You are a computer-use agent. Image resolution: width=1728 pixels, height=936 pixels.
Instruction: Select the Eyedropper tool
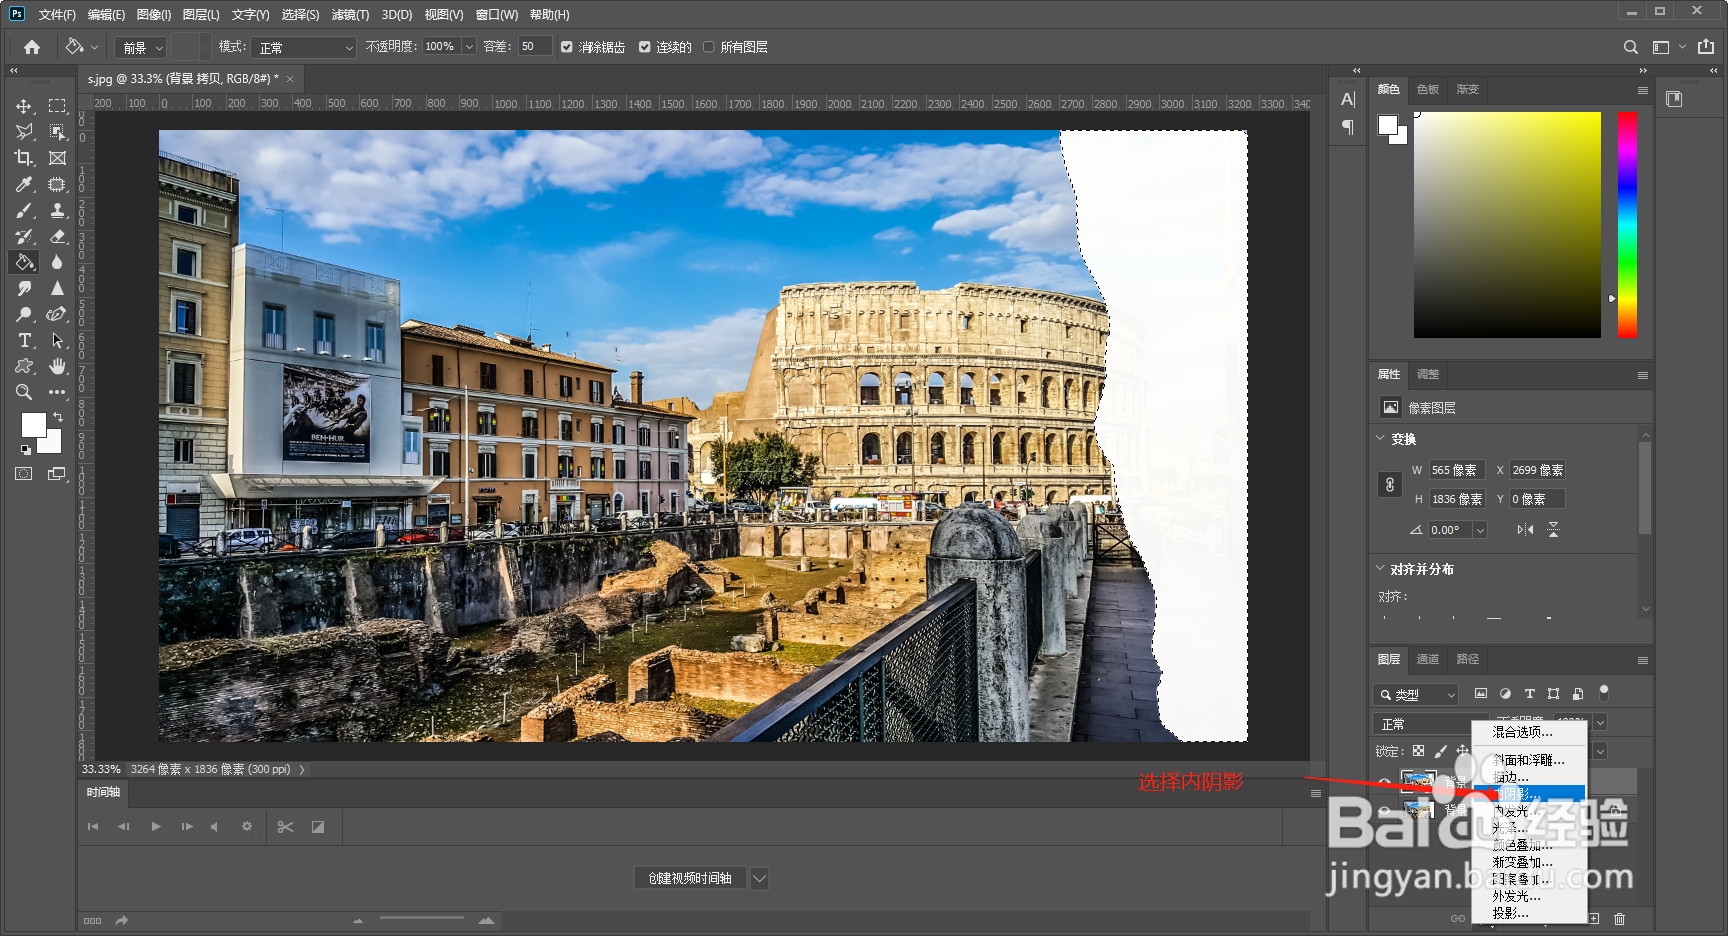(x=24, y=184)
